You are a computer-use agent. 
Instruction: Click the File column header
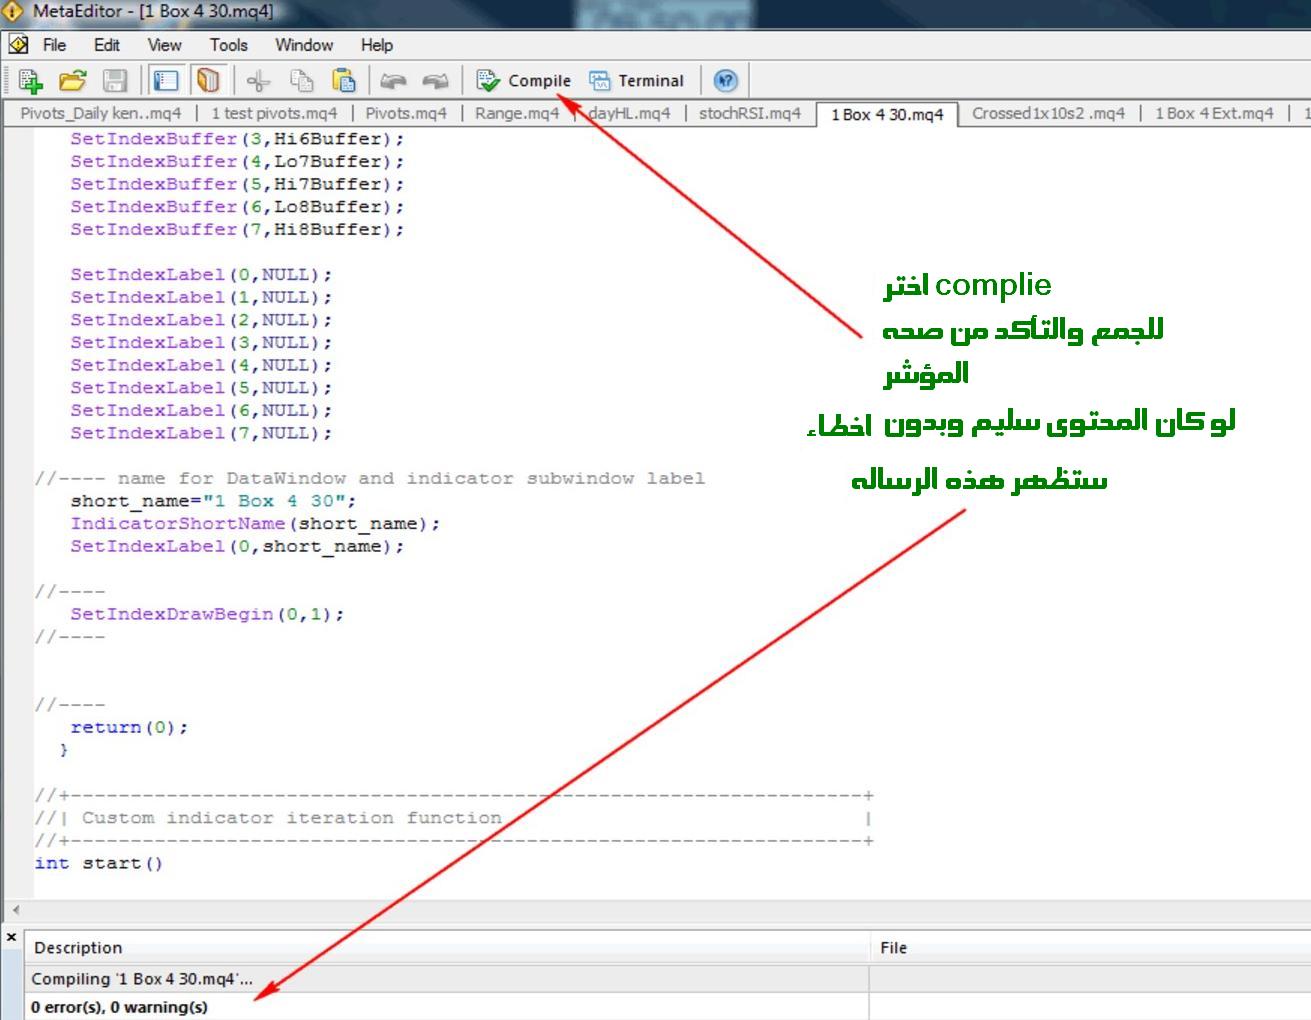1091,948
